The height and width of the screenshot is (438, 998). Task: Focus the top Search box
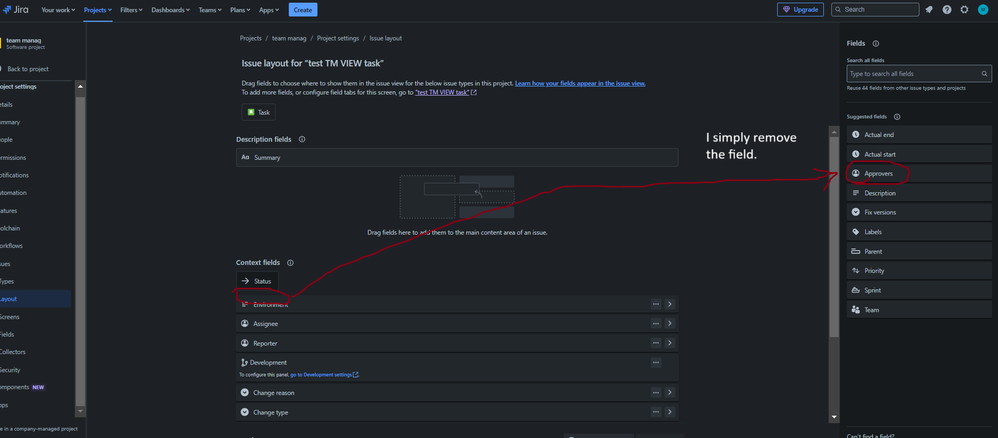point(875,10)
